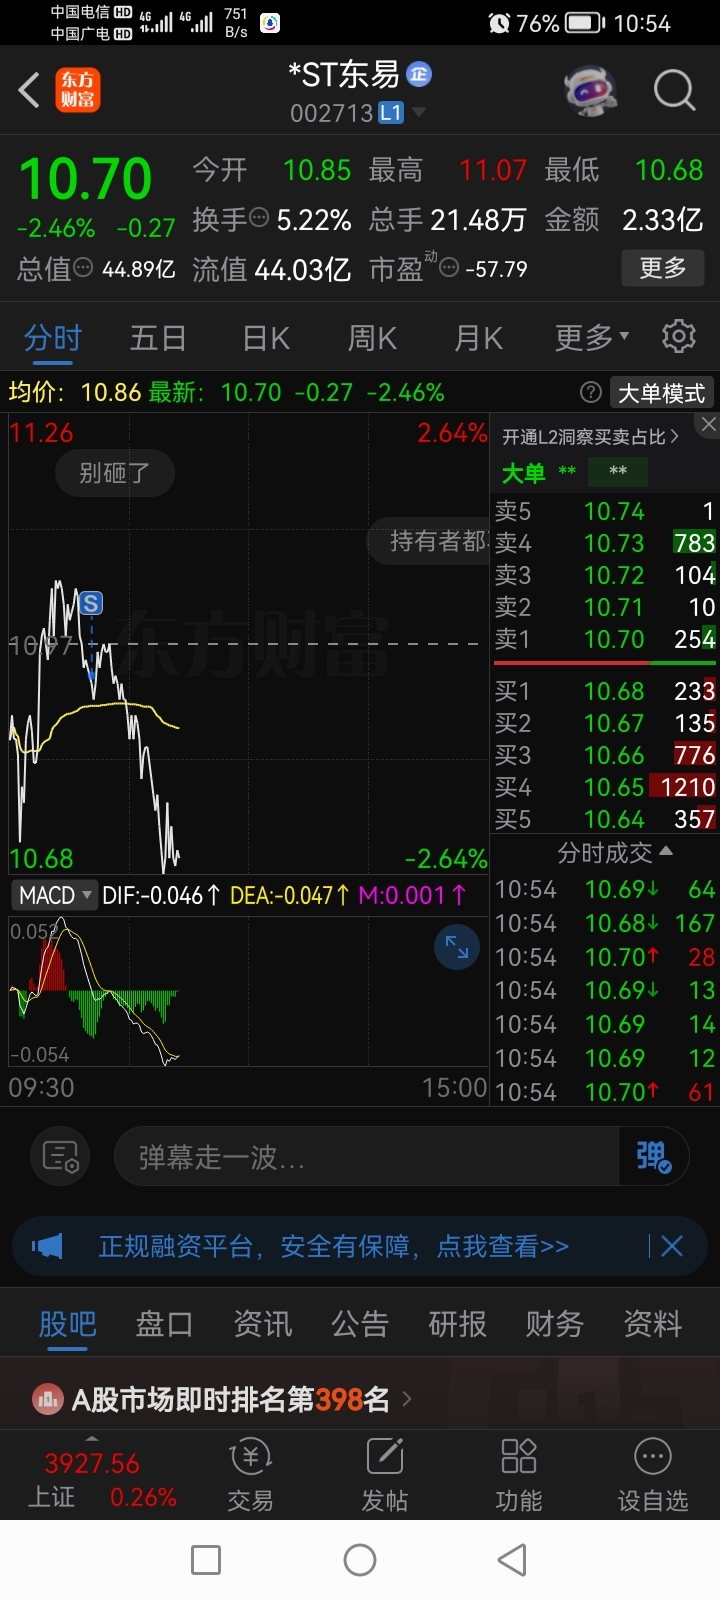Image resolution: width=720 pixels, height=1600 pixels.
Task: Tap the 弹幕走一波 input field
Action: tap(366, 1157)
